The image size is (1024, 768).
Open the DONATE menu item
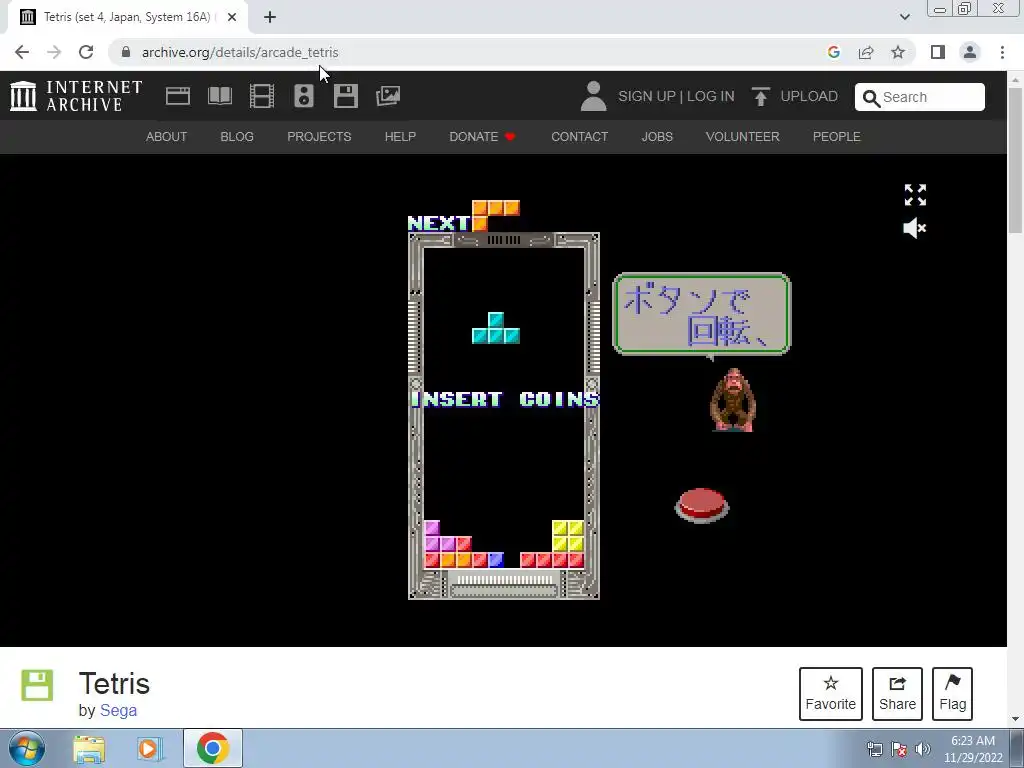coord(482,136)
